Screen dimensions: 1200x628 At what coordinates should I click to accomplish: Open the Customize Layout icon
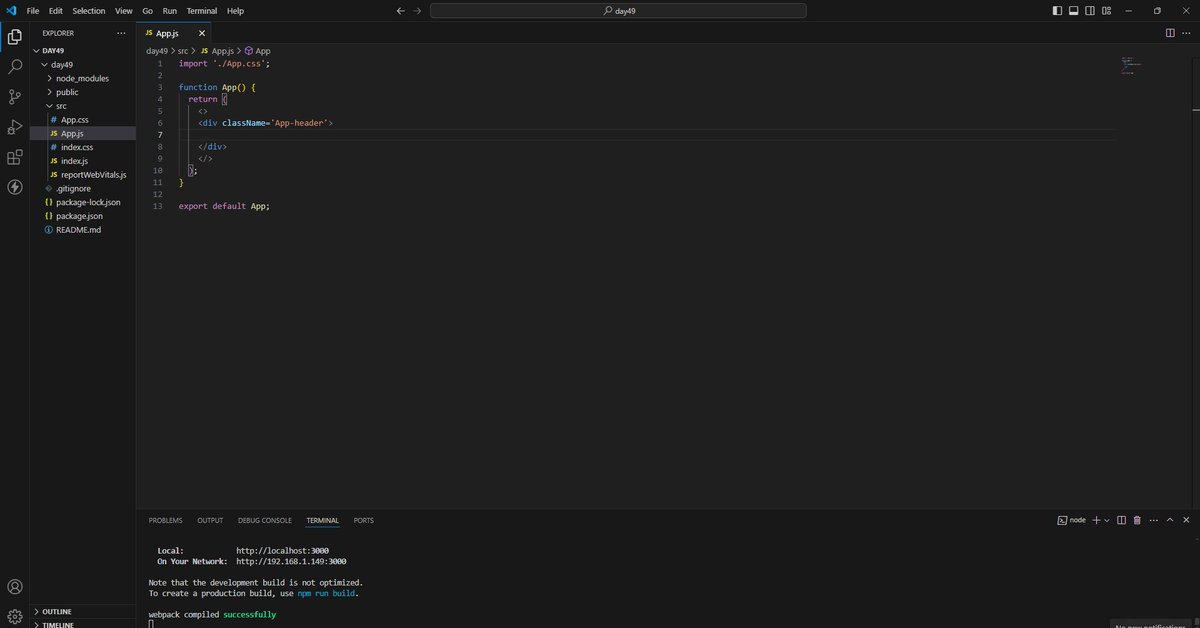pos(1106,11)
